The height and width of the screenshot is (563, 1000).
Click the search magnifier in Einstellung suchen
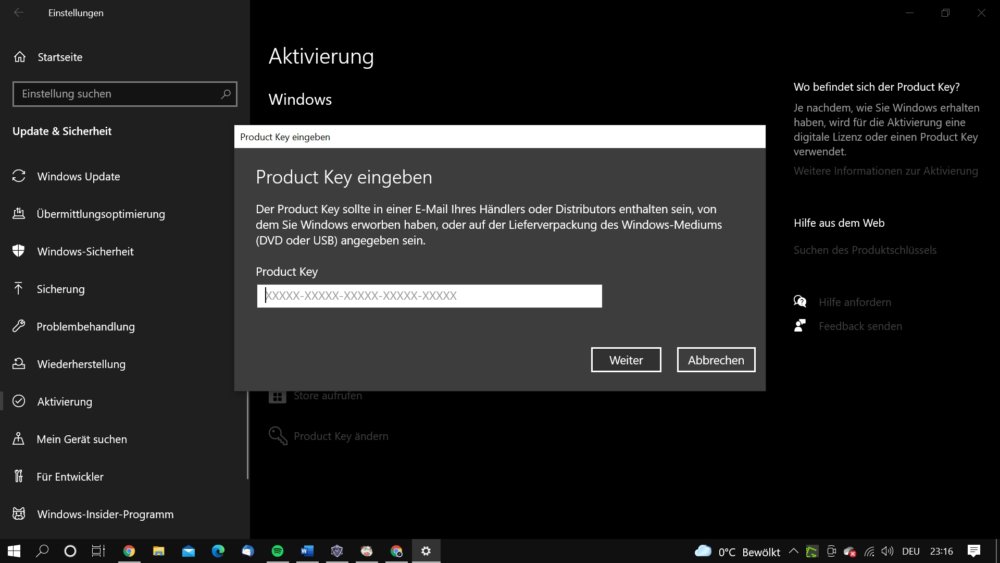click(x=225, y=94)
